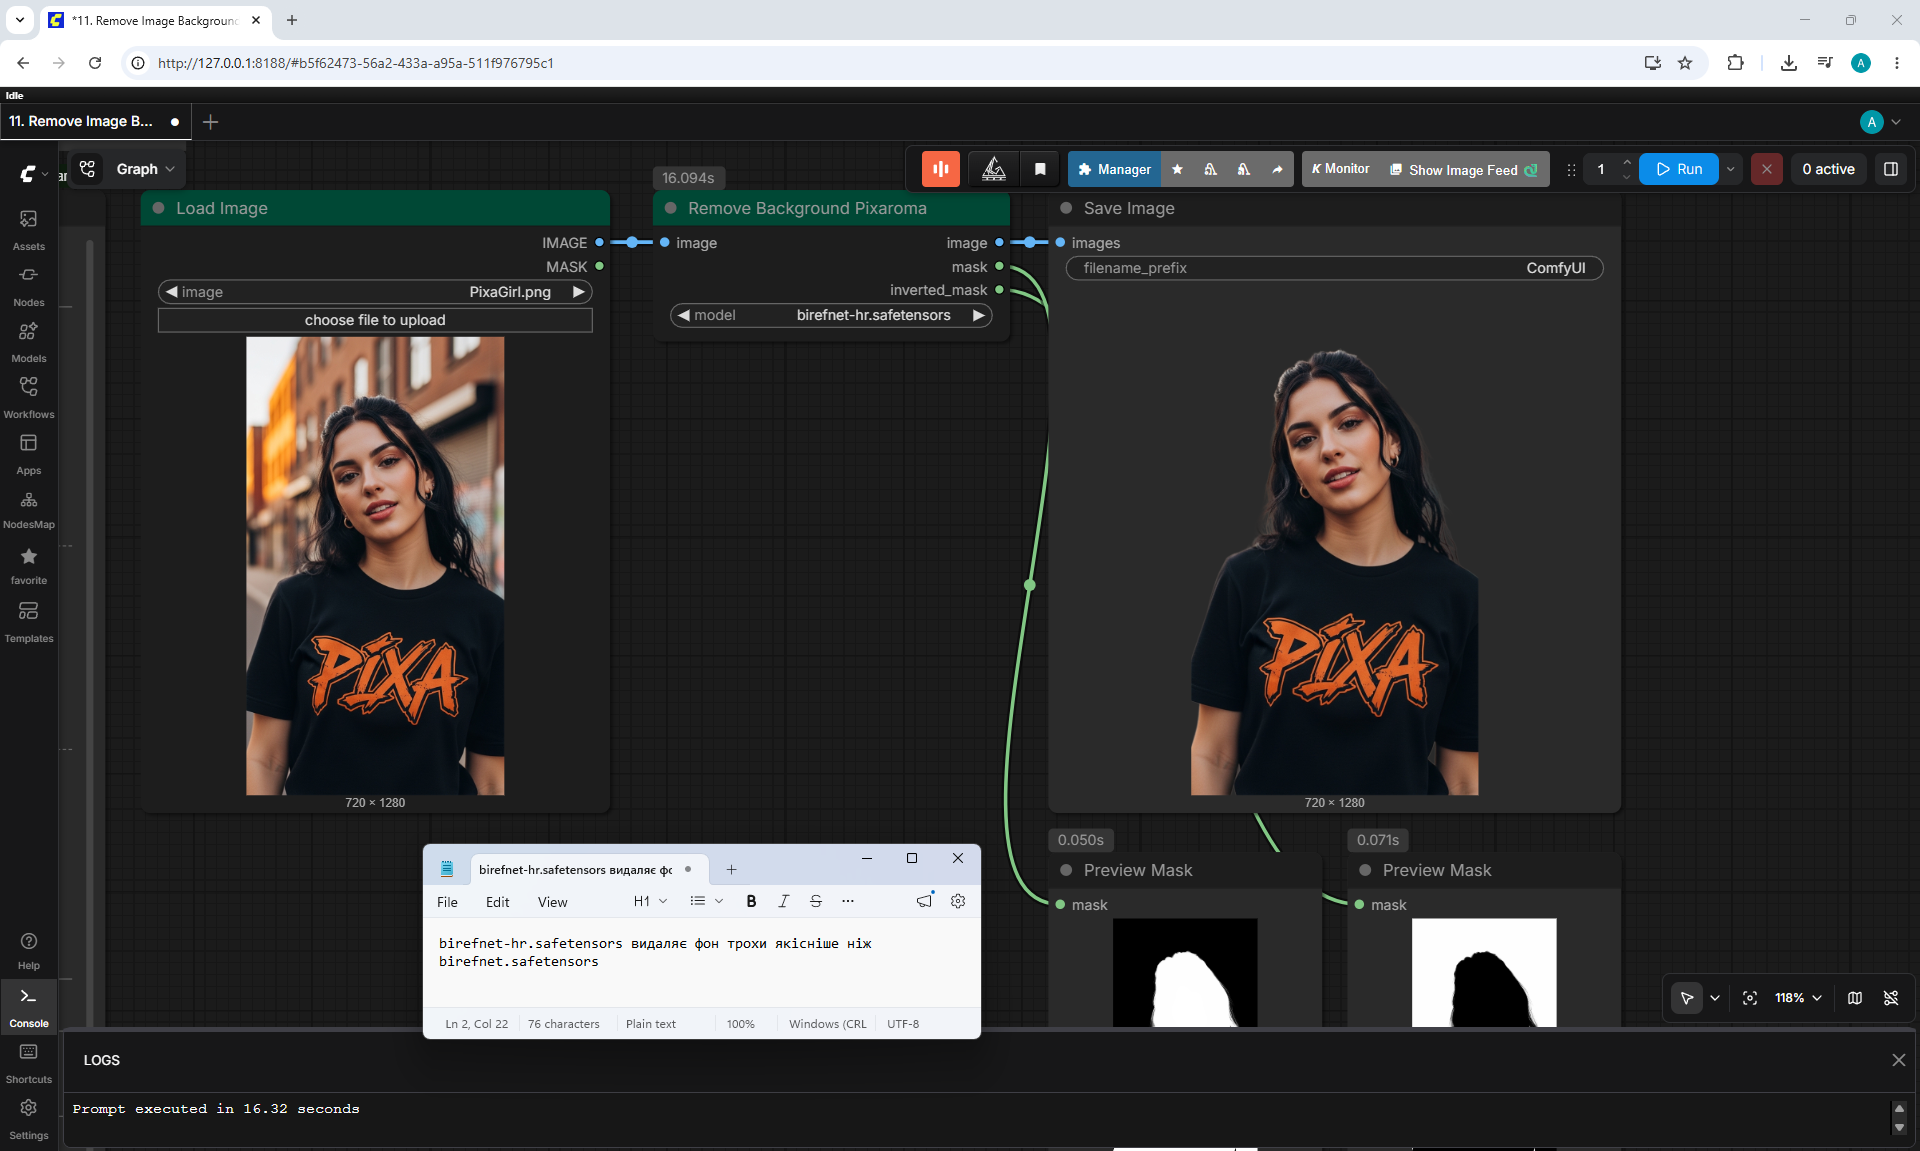Open the Models sidebar panel

point(29,341)
